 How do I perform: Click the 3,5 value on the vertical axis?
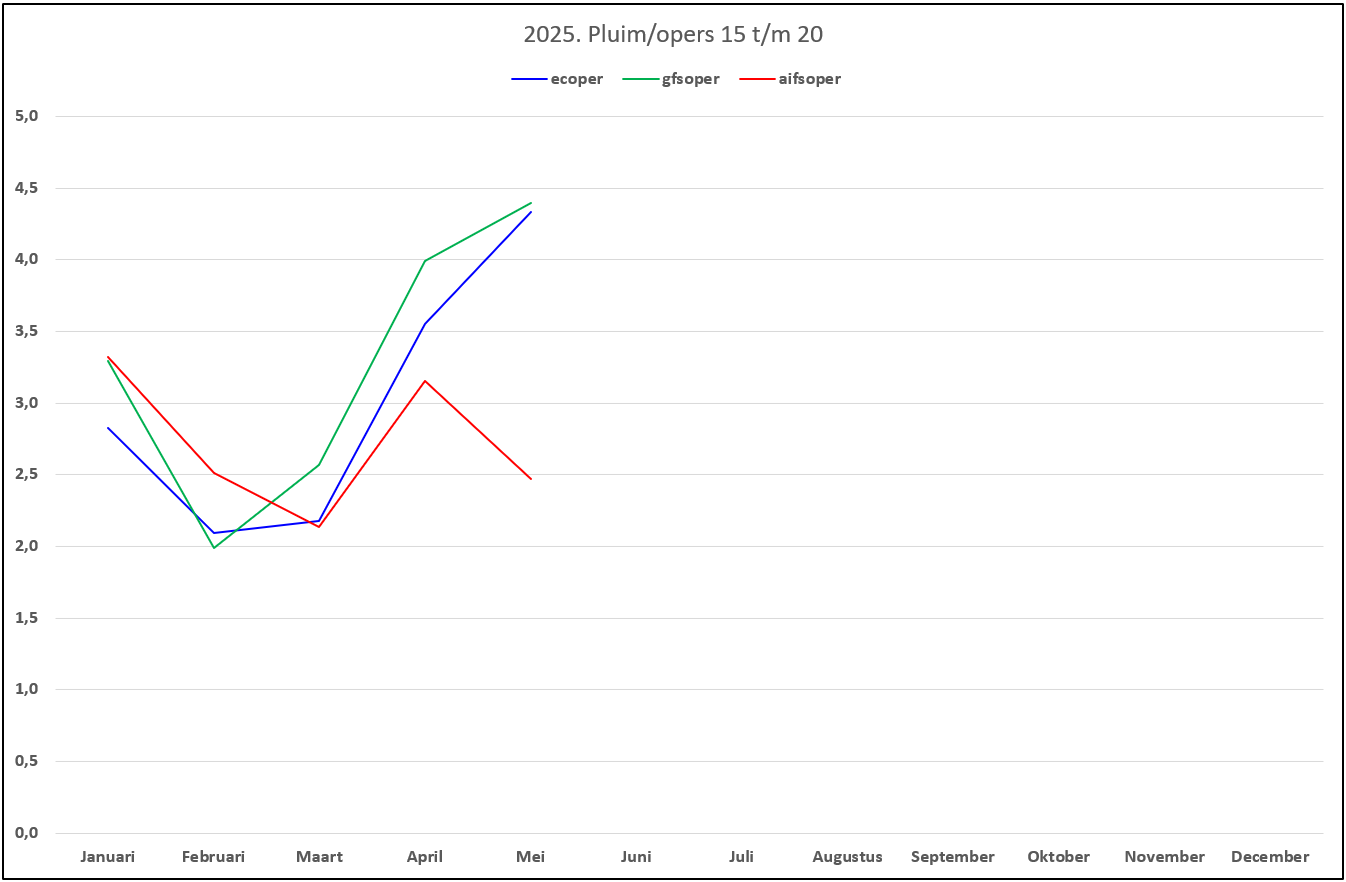tap(27, 331)
